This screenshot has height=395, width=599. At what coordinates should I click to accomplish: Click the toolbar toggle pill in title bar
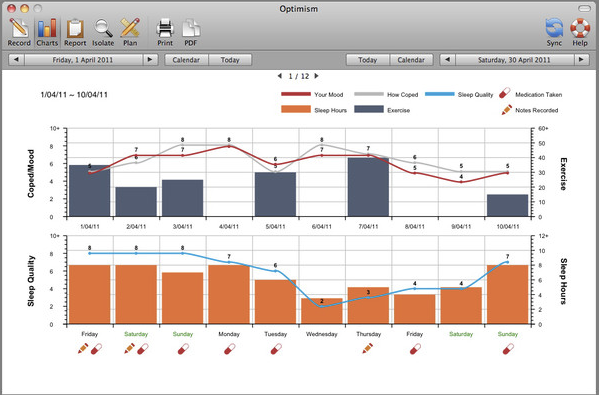tap(584, 8)
